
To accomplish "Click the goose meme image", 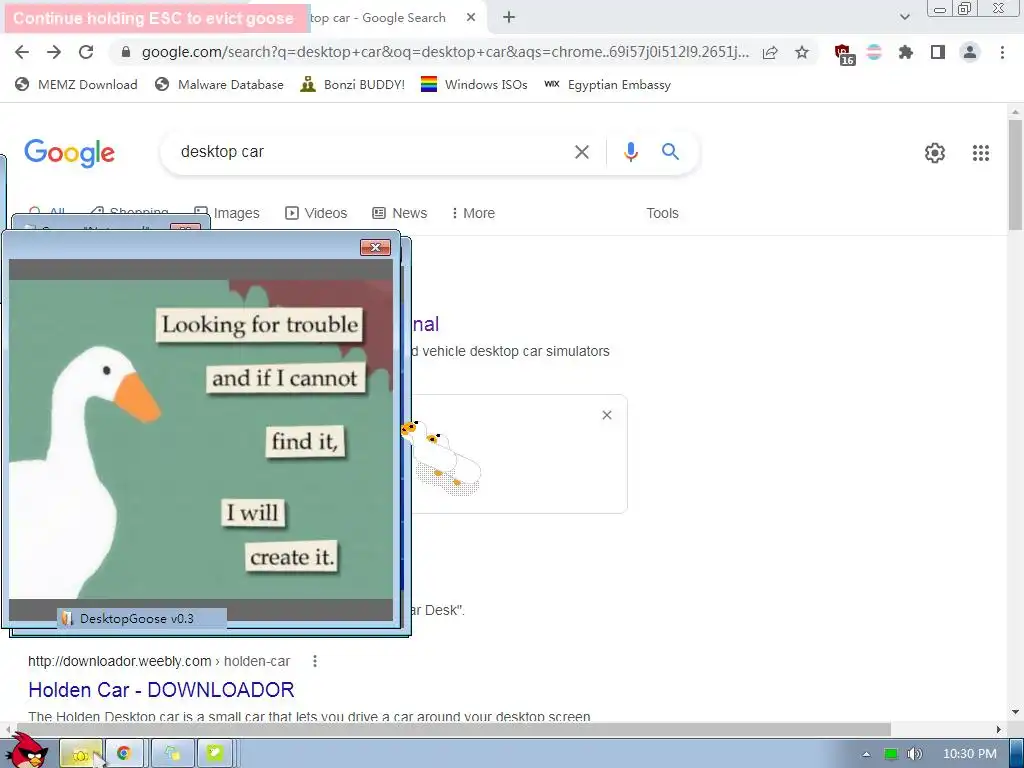I will 200,440.
